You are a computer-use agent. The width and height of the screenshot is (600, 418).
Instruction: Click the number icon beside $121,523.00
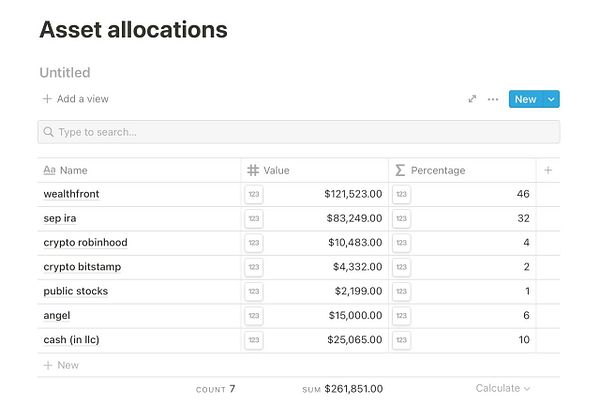[254, 194]
